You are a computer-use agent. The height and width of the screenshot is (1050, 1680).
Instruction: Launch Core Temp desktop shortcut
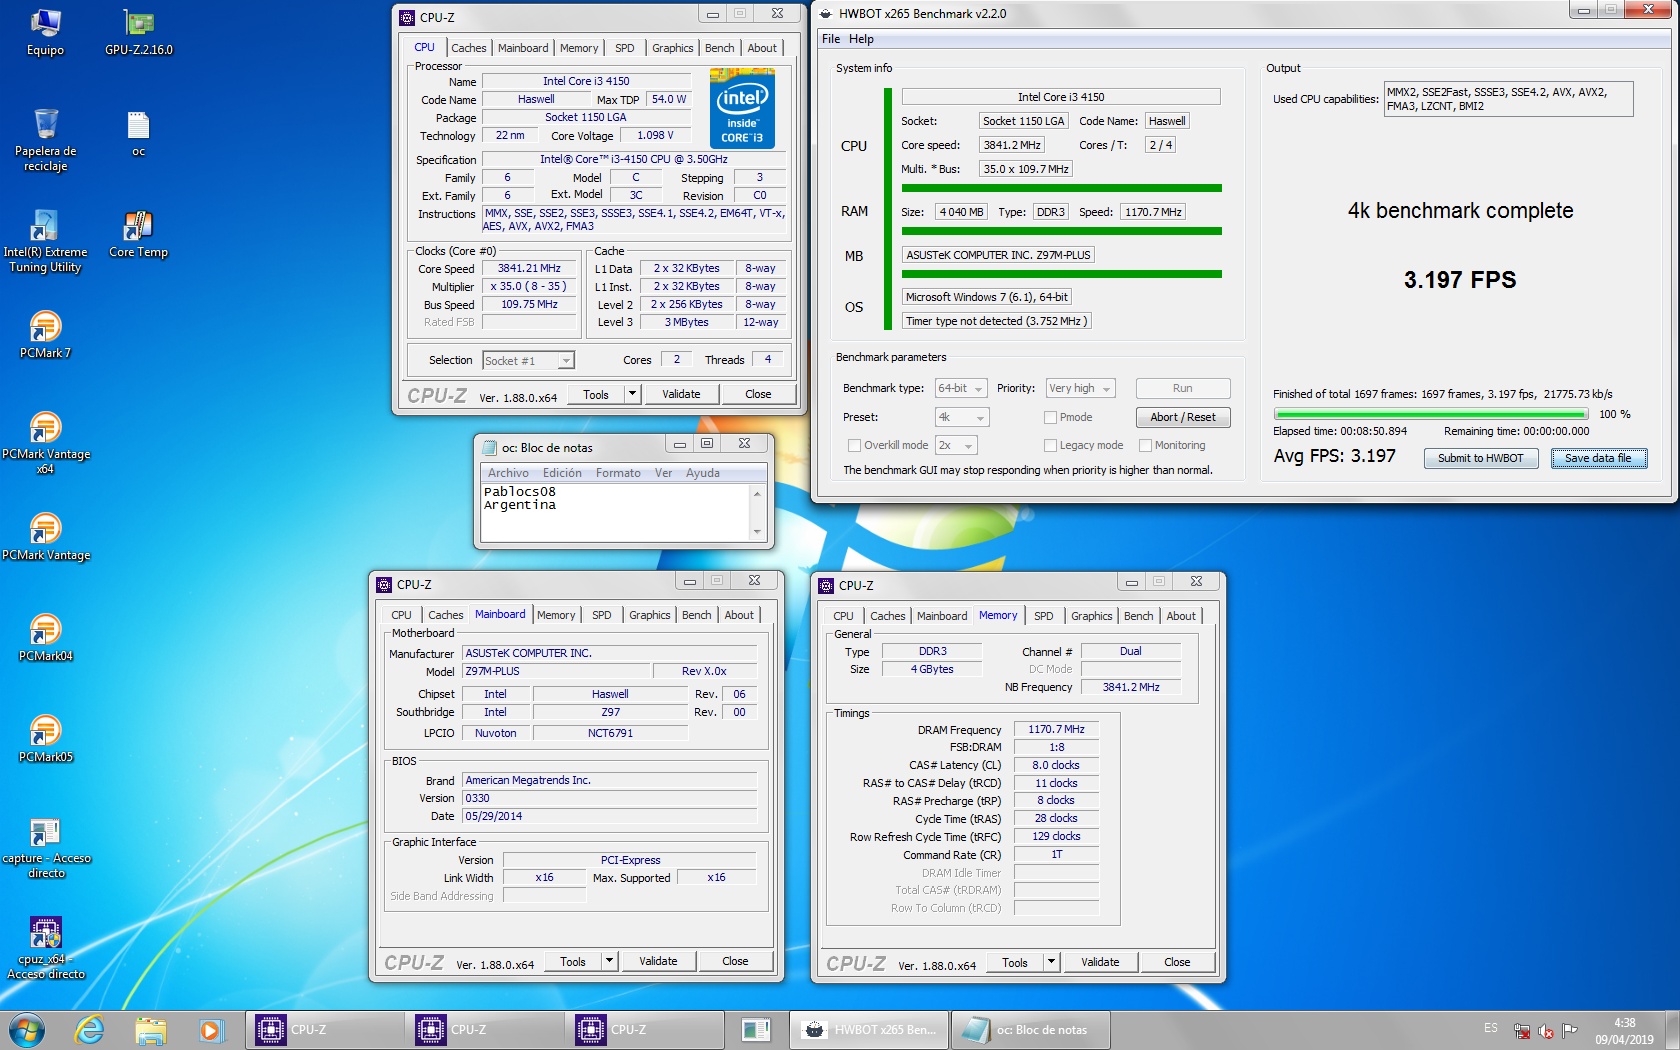[138, 235]
